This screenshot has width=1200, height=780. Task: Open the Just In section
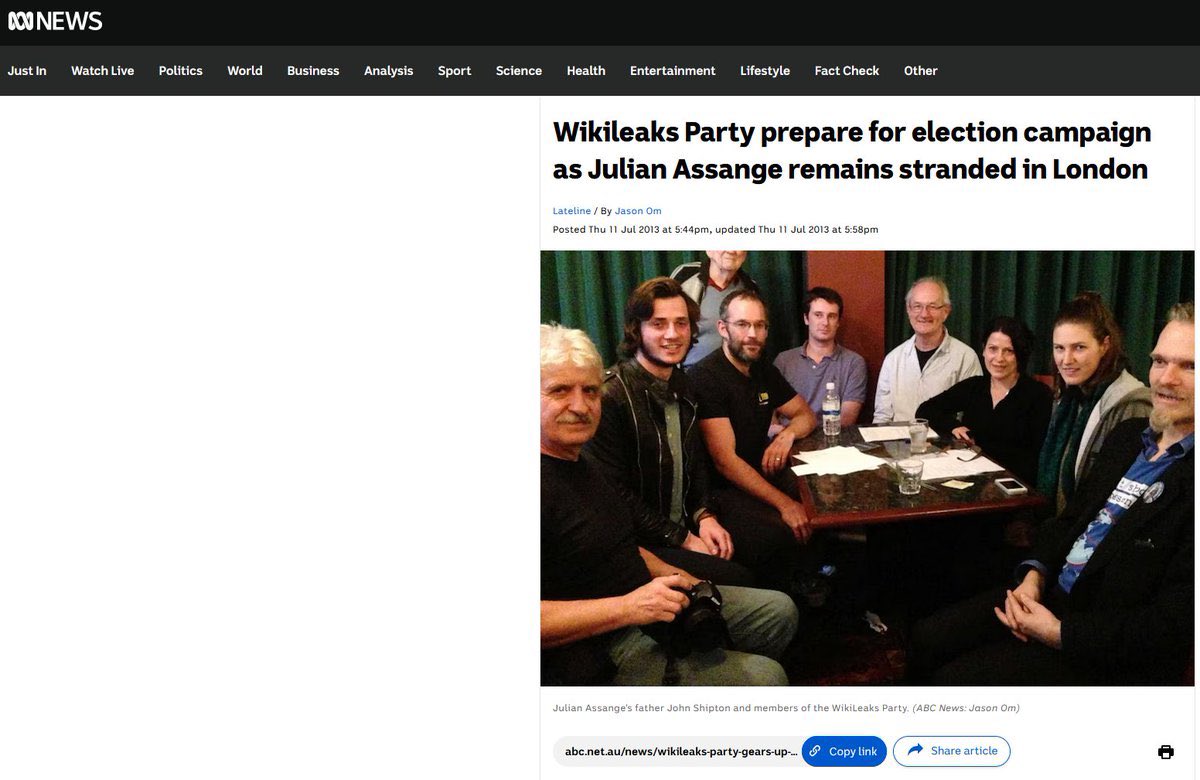(x=27, y=71)
